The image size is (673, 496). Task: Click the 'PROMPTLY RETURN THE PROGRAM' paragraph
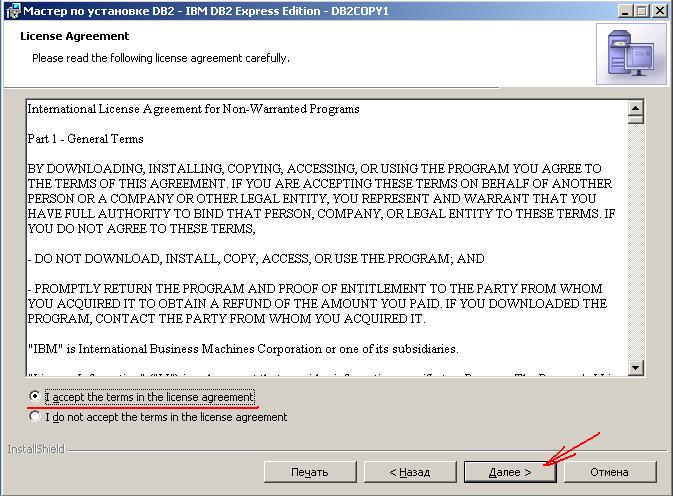point(317,303)
